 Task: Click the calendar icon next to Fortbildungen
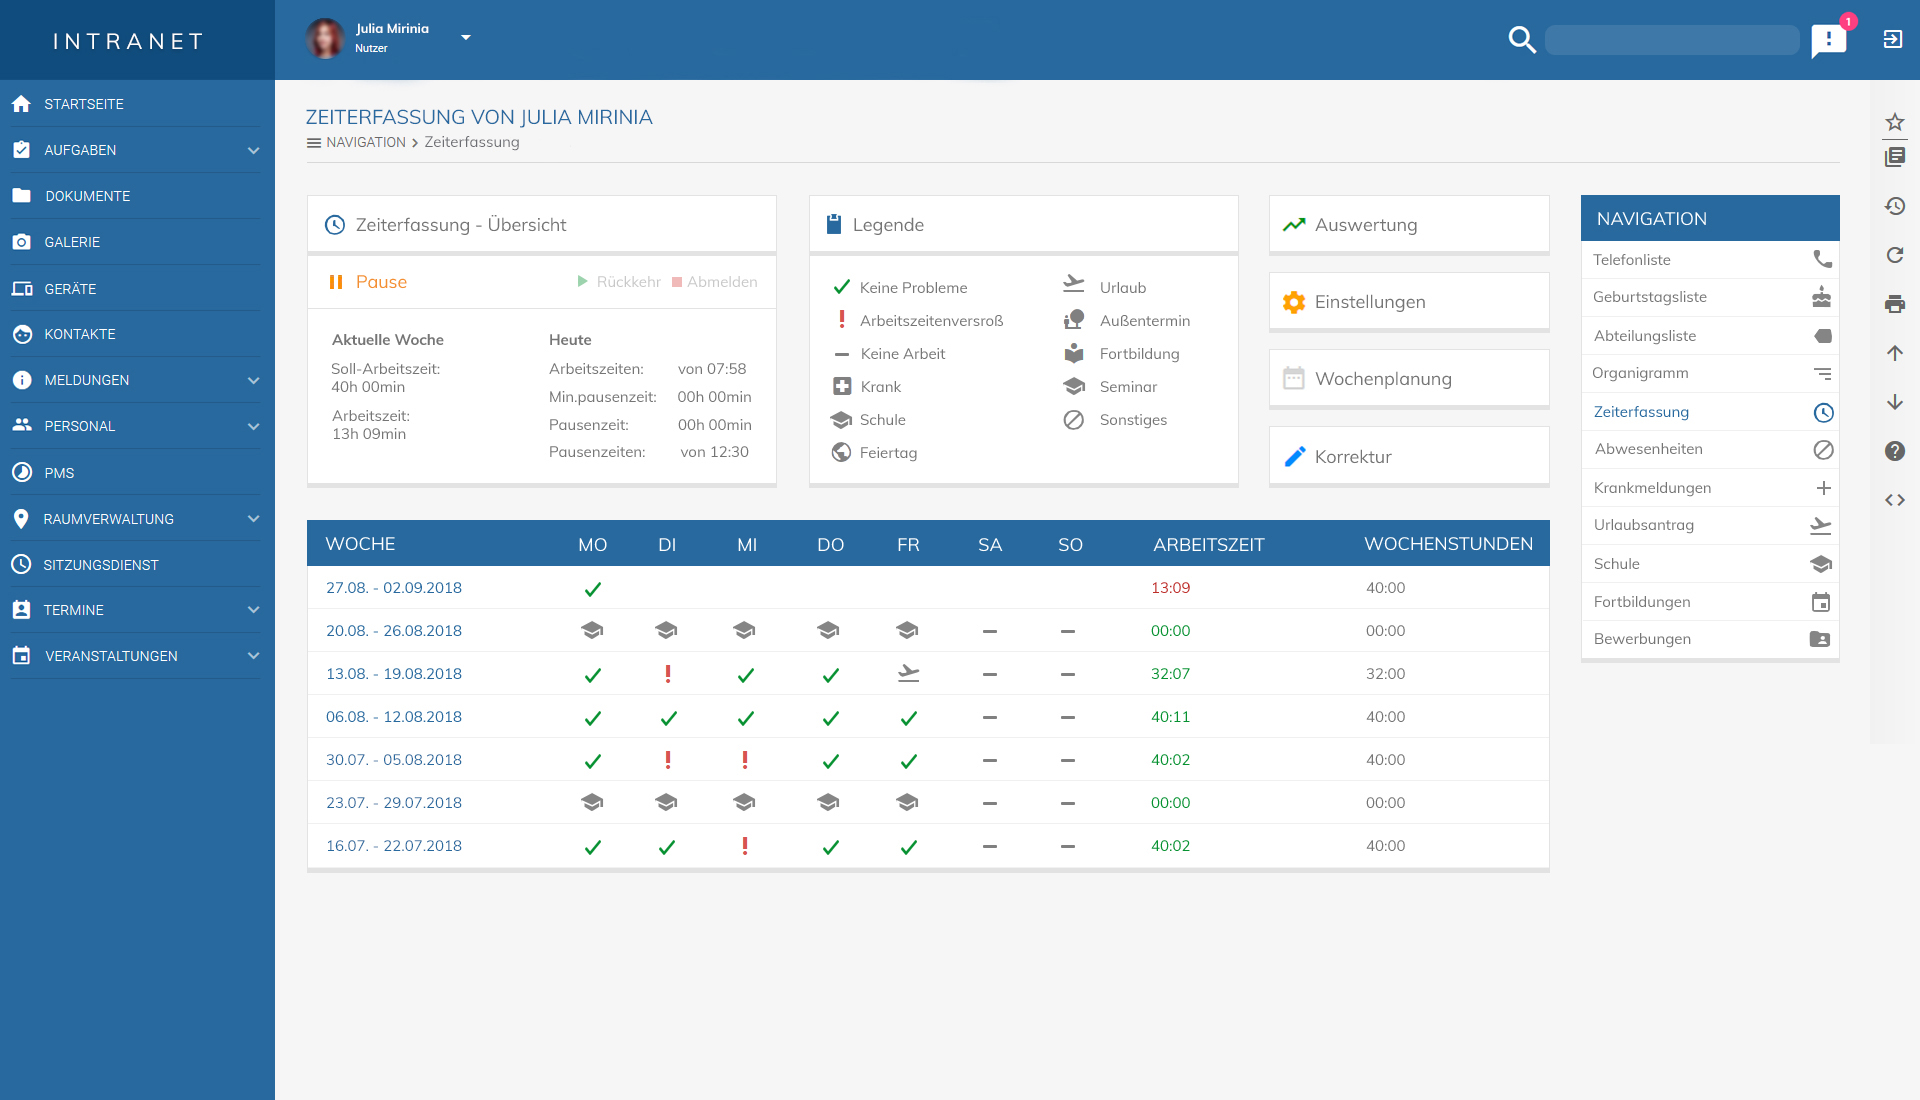pyautogui.click(x=1821, y=602)
